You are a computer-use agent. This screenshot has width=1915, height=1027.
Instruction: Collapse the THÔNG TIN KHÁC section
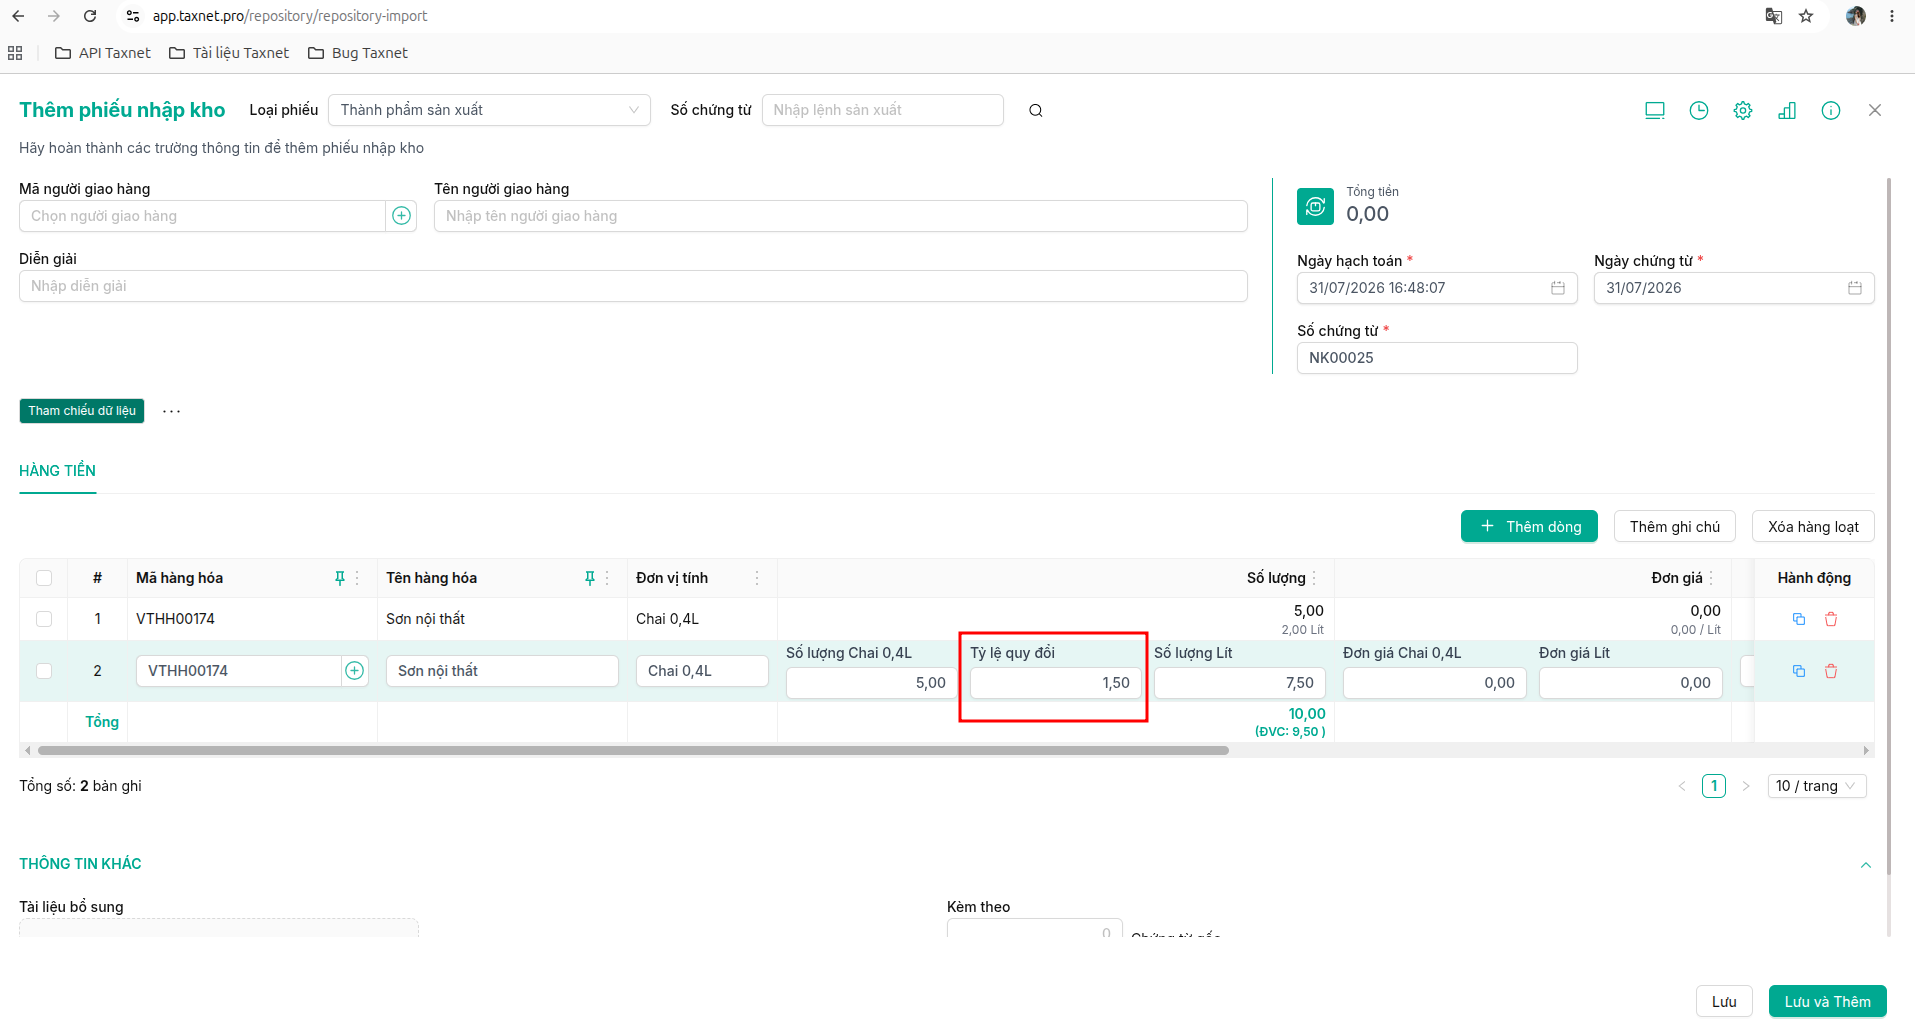pos(1866,865)
